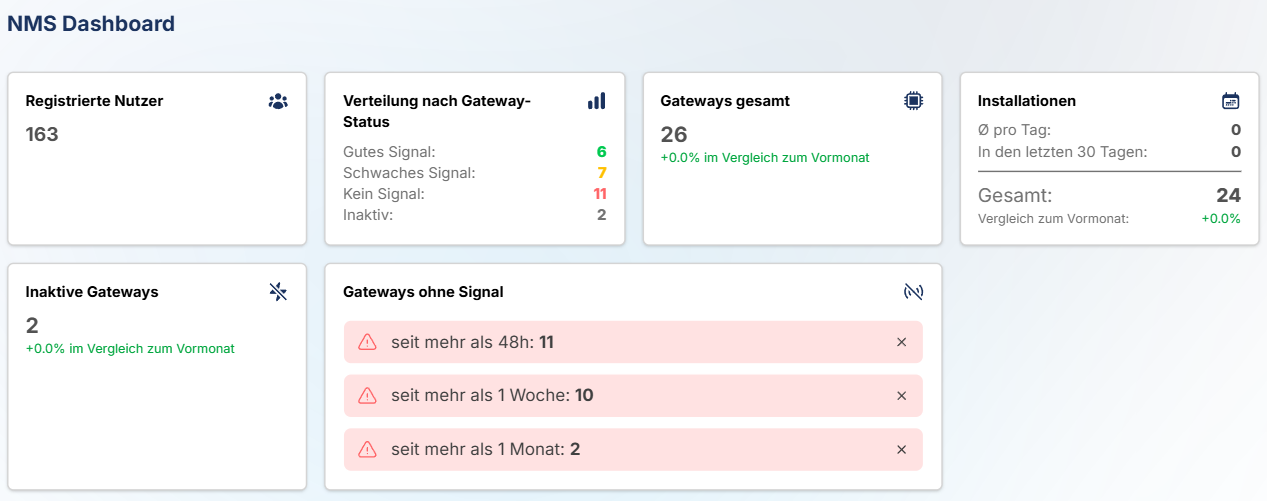
Task: Select the Schwaches Signal count of 7
Action: (x=601, y=173)
